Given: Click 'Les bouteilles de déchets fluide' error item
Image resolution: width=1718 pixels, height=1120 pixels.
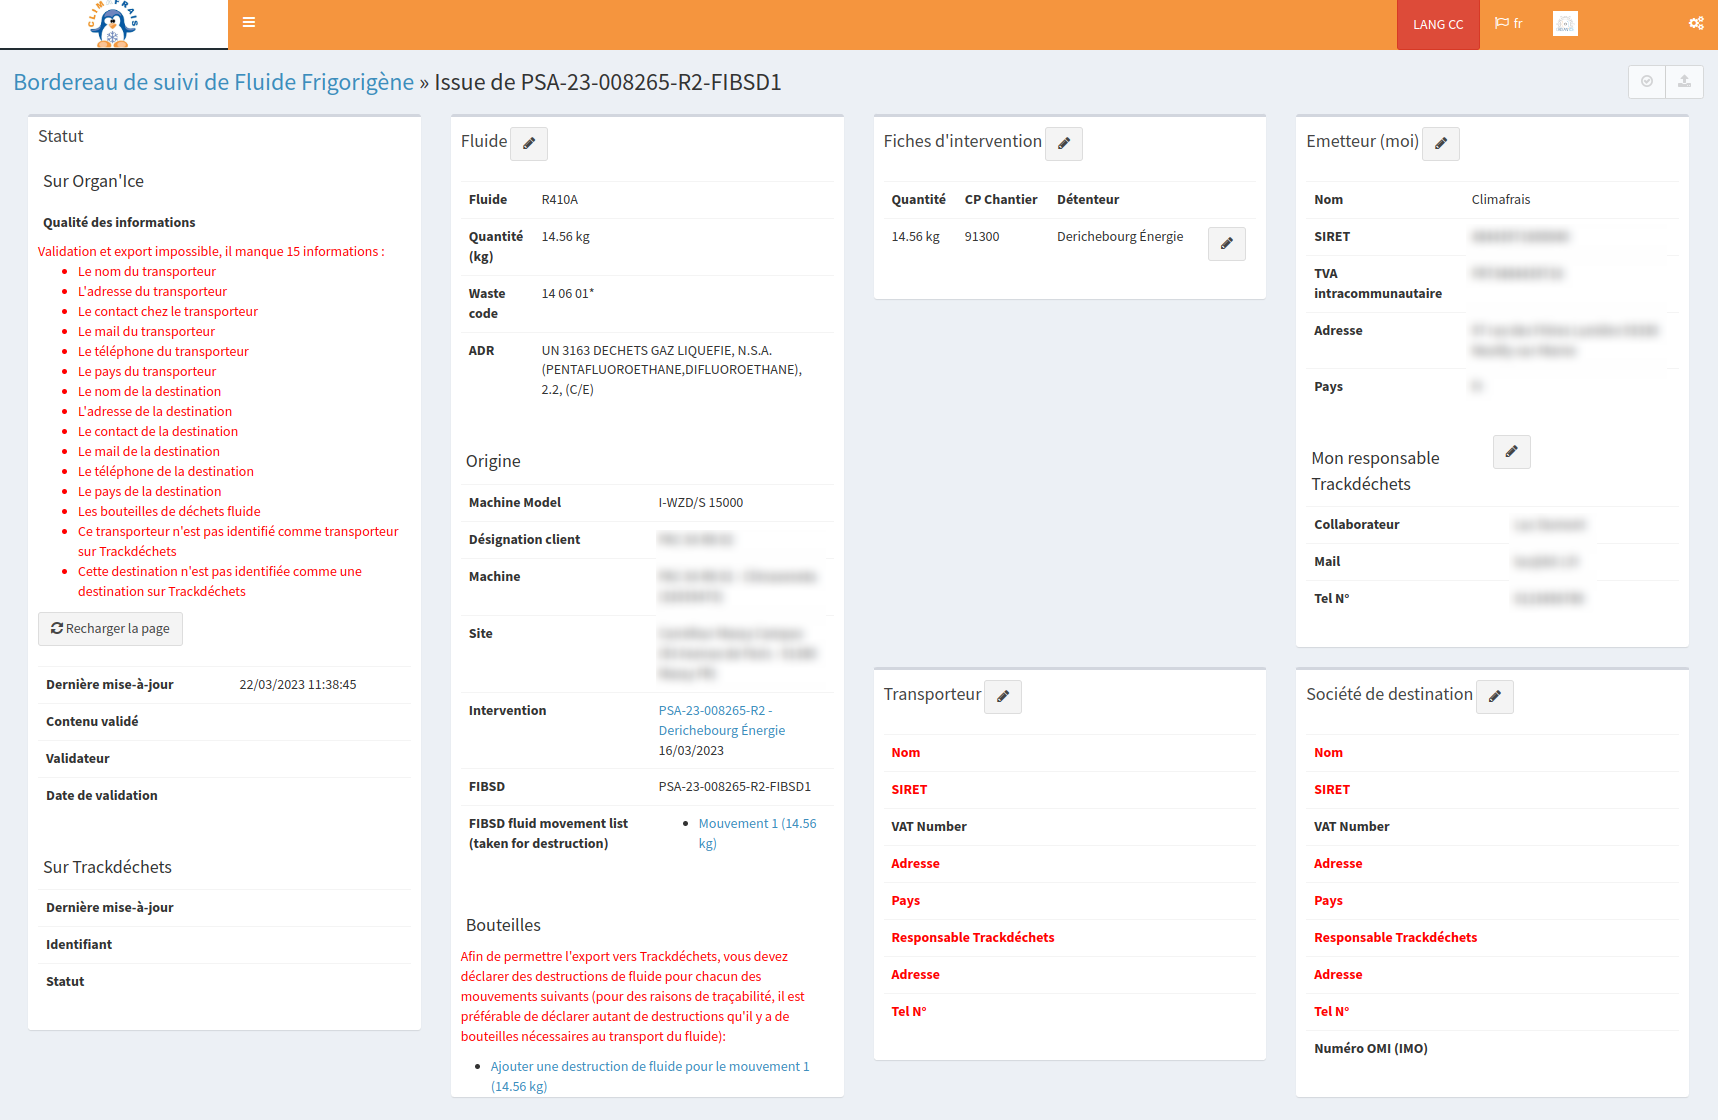Looking at the screenshot, I should pyautogui.click(x=169, y=512).
